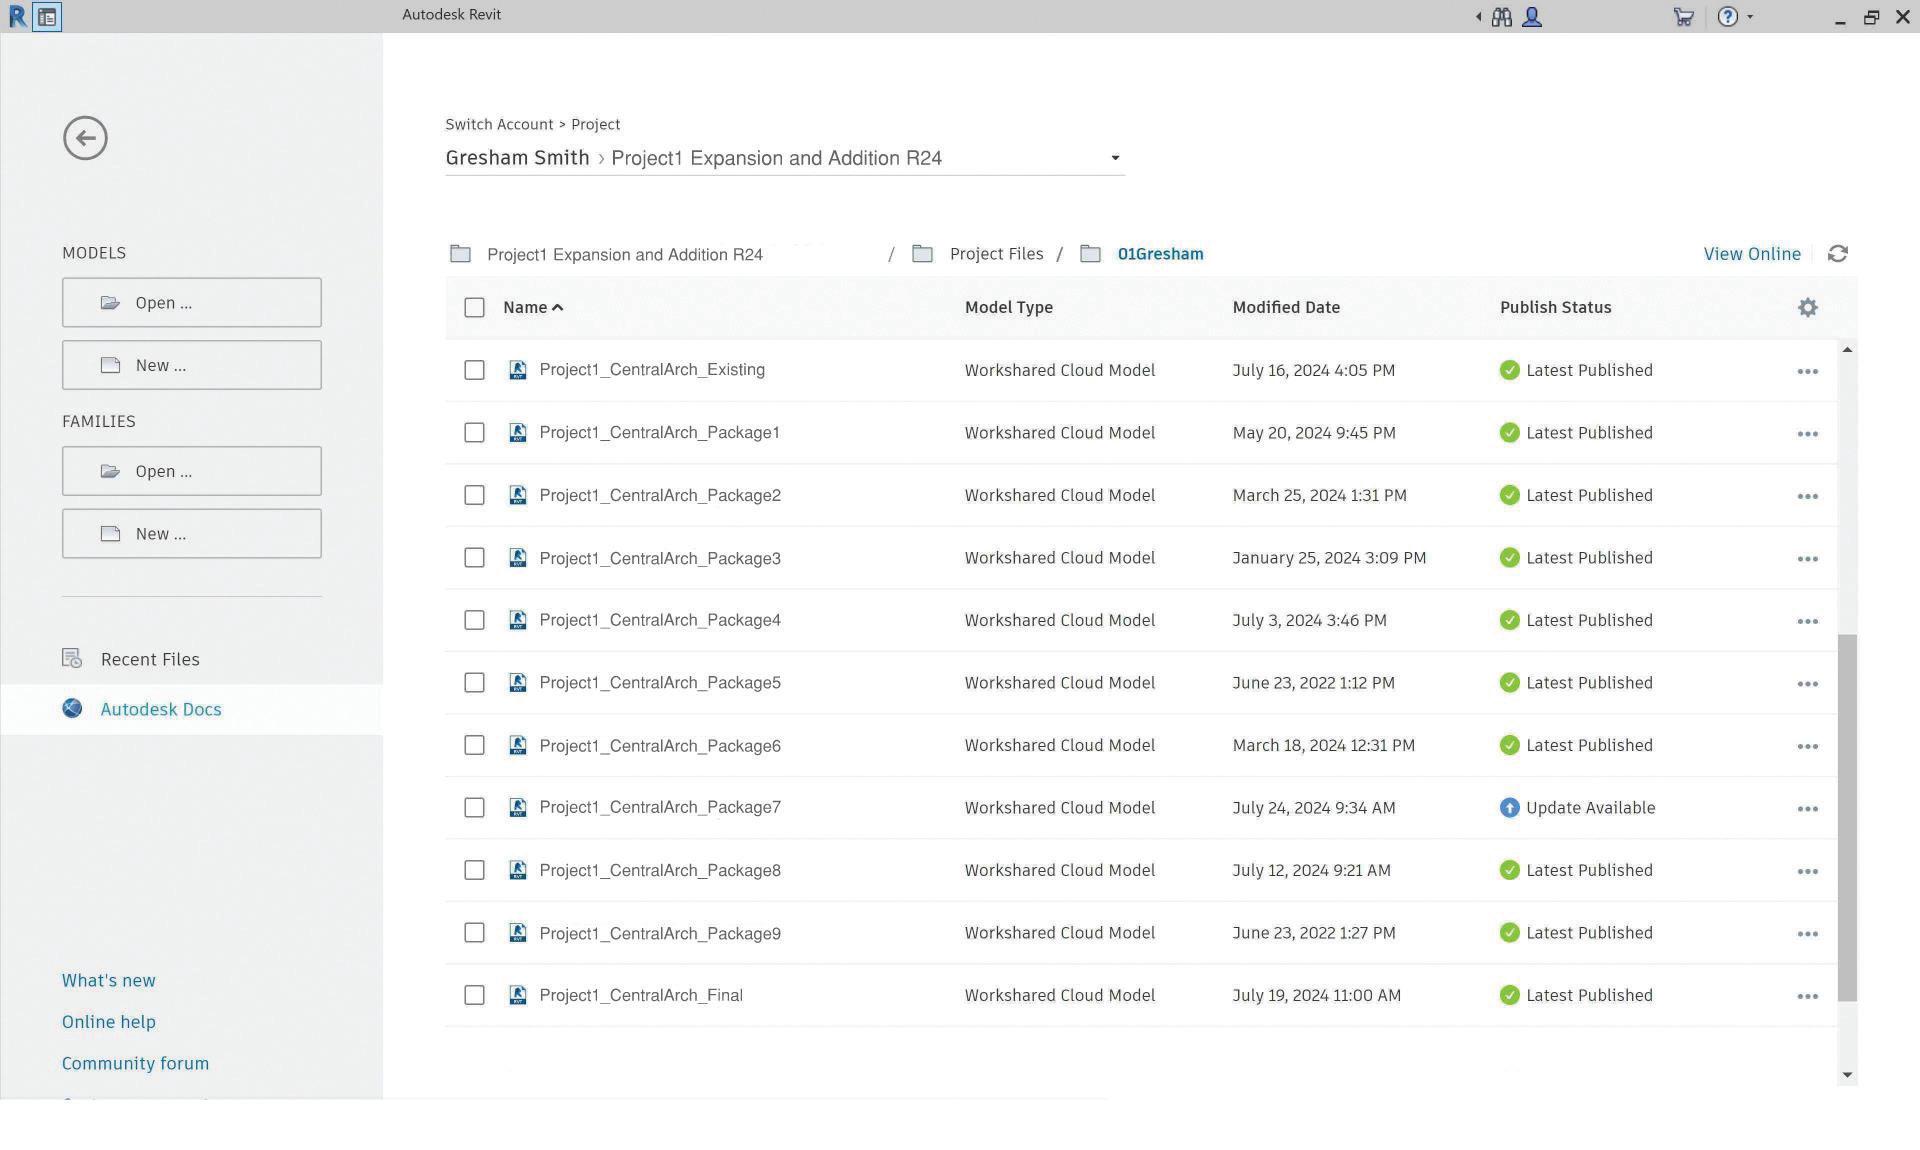Click the Revit file icon for Project1_CentralArch_Package7

(x=517, y=808)
